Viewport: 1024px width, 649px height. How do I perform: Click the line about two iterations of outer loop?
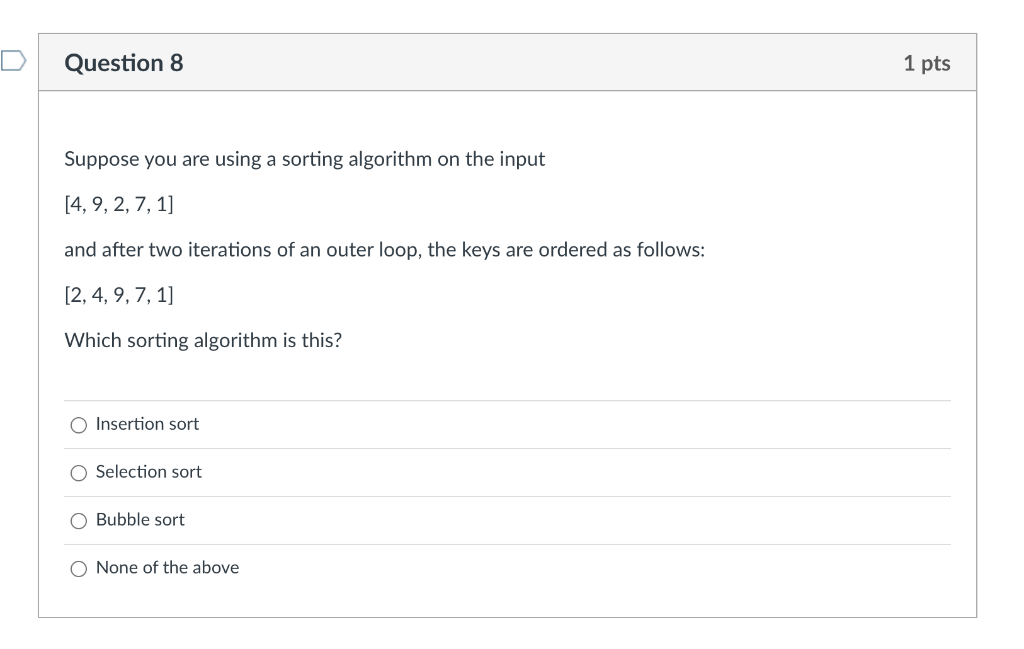[x=385, y=250]
